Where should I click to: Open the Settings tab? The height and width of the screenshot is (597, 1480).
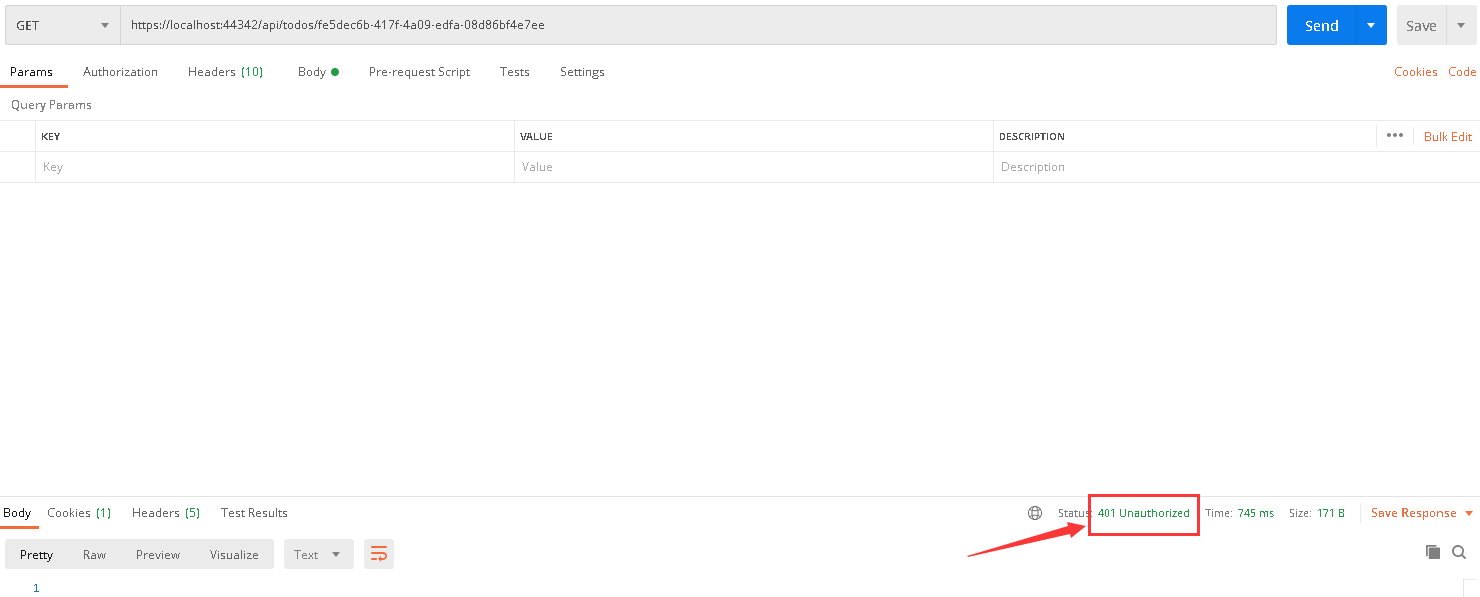pyautogui.click(x=582, y=72)
